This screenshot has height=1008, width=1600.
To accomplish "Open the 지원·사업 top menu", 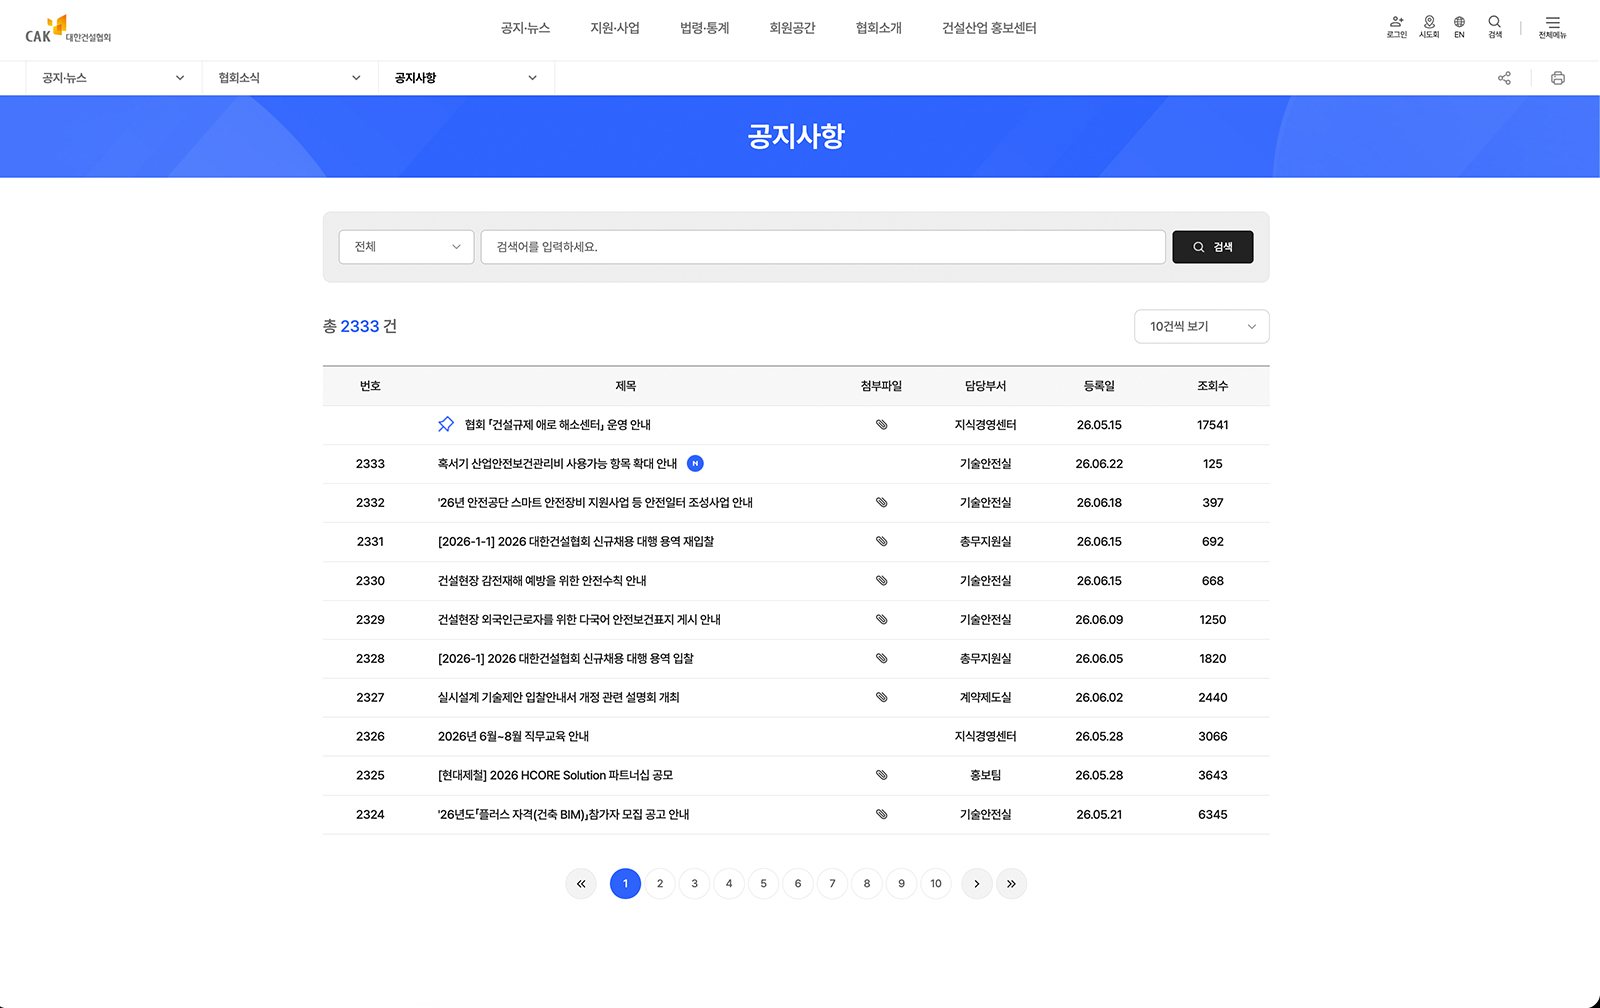I will 615,28.
